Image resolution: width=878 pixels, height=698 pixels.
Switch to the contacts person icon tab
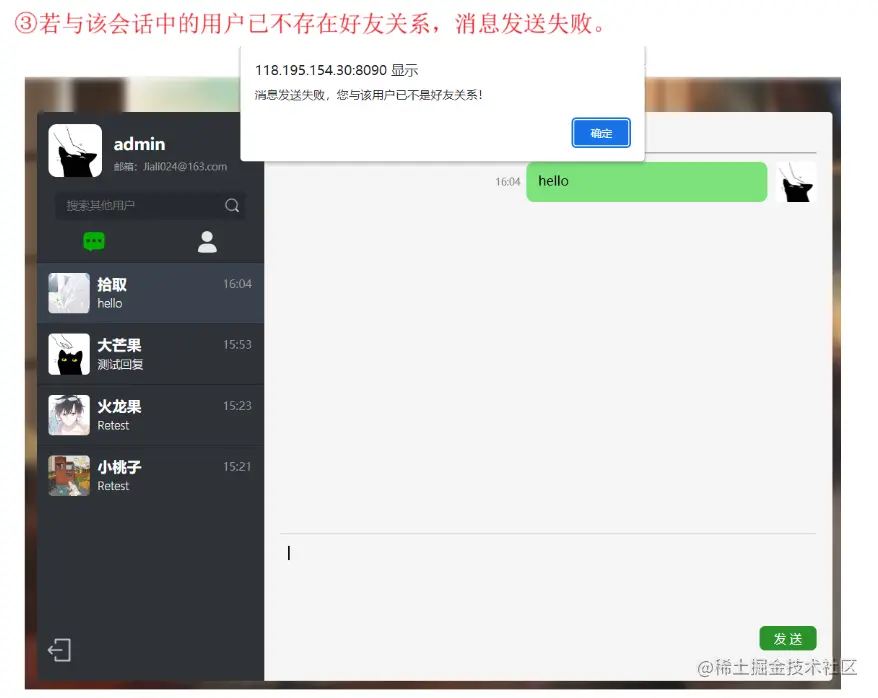click(x=207, y=242)
